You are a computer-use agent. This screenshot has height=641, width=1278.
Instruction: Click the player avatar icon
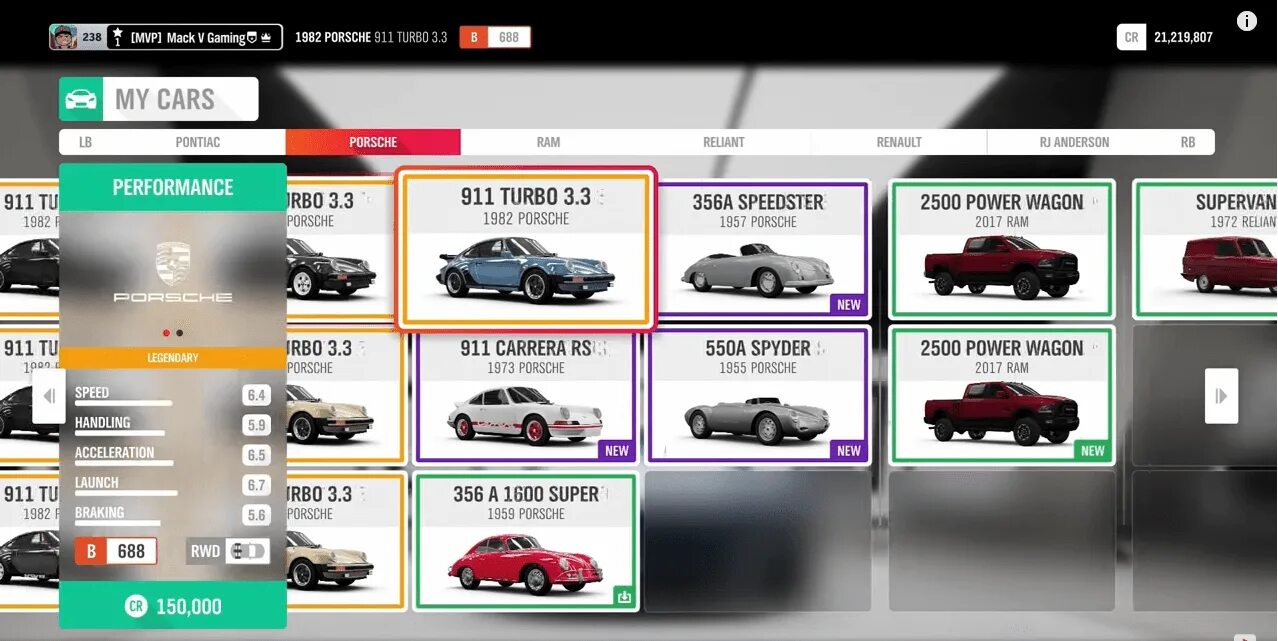coord(64,37)
